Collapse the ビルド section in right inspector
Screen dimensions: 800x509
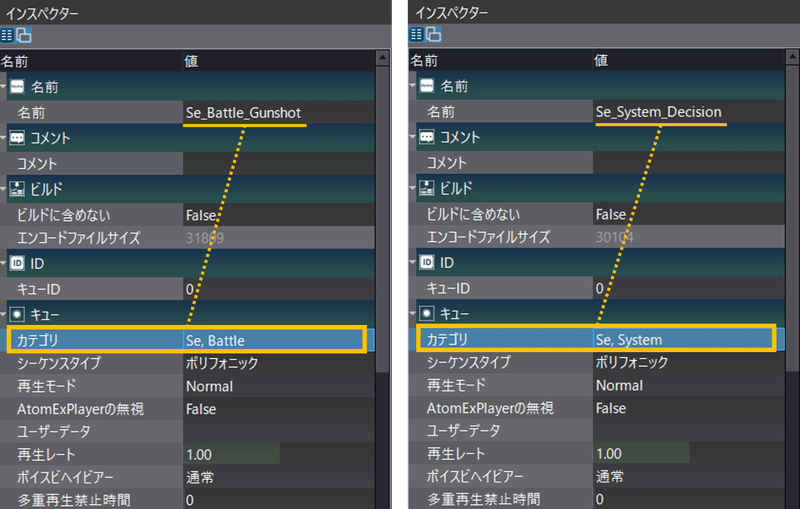tap(412, 187)
